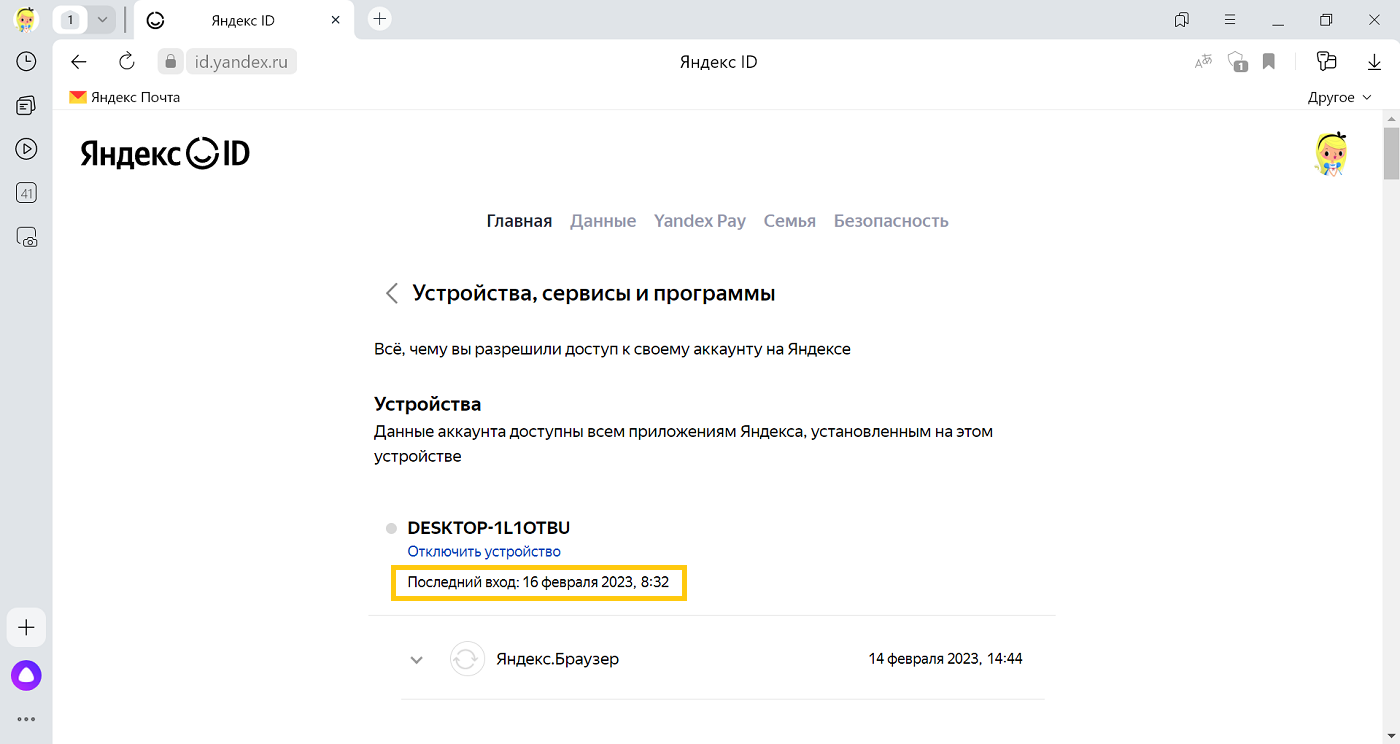1400x744 pixels.
Task: Open the sidebar icon showing 41
Action: (x=26, y=193)
